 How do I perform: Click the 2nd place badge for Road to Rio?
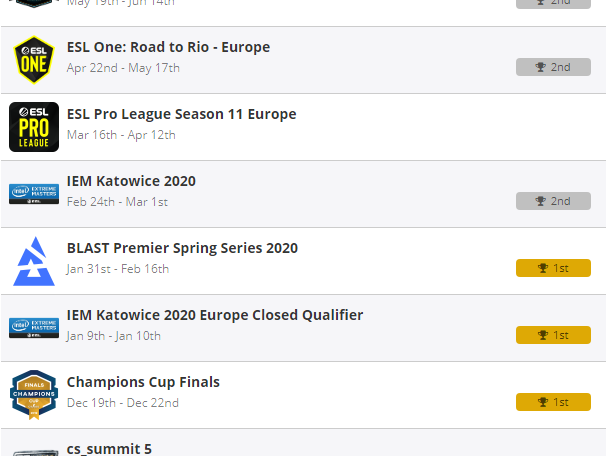[x=553, y=67]
